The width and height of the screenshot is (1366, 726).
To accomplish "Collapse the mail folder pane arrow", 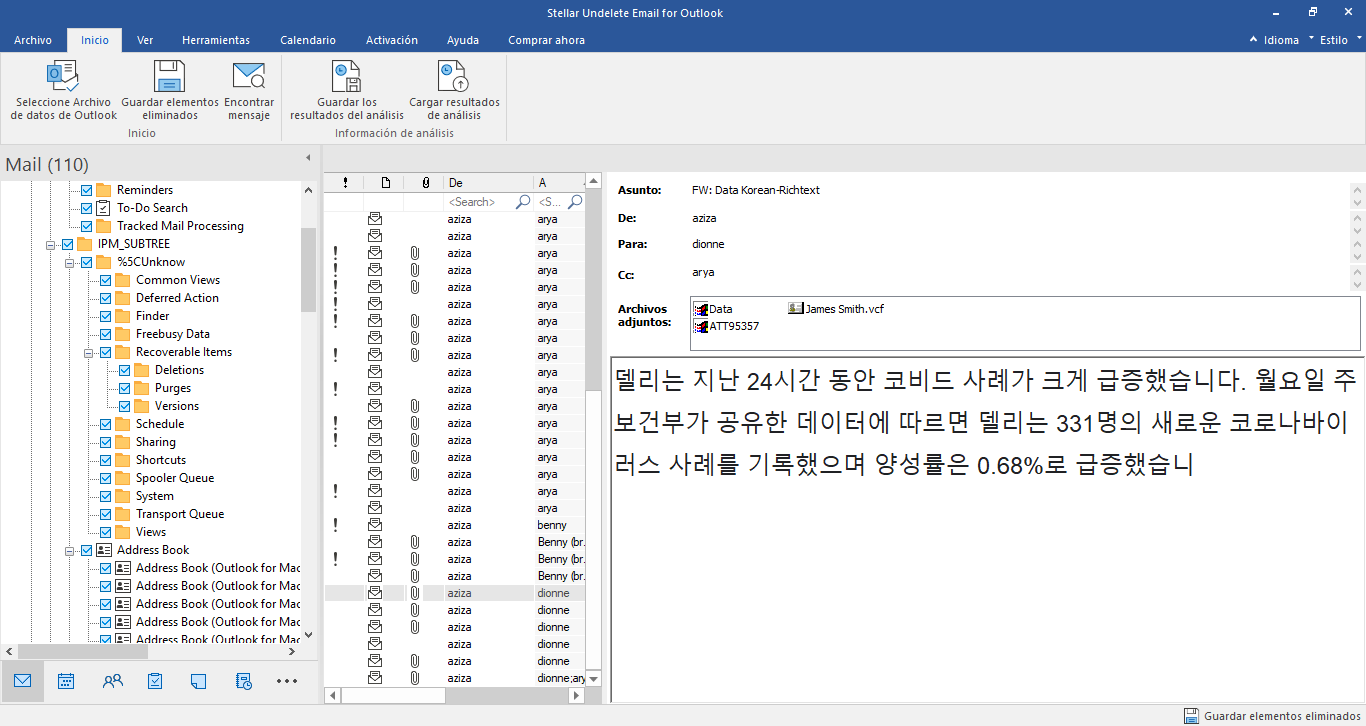I will click(308, 158).
